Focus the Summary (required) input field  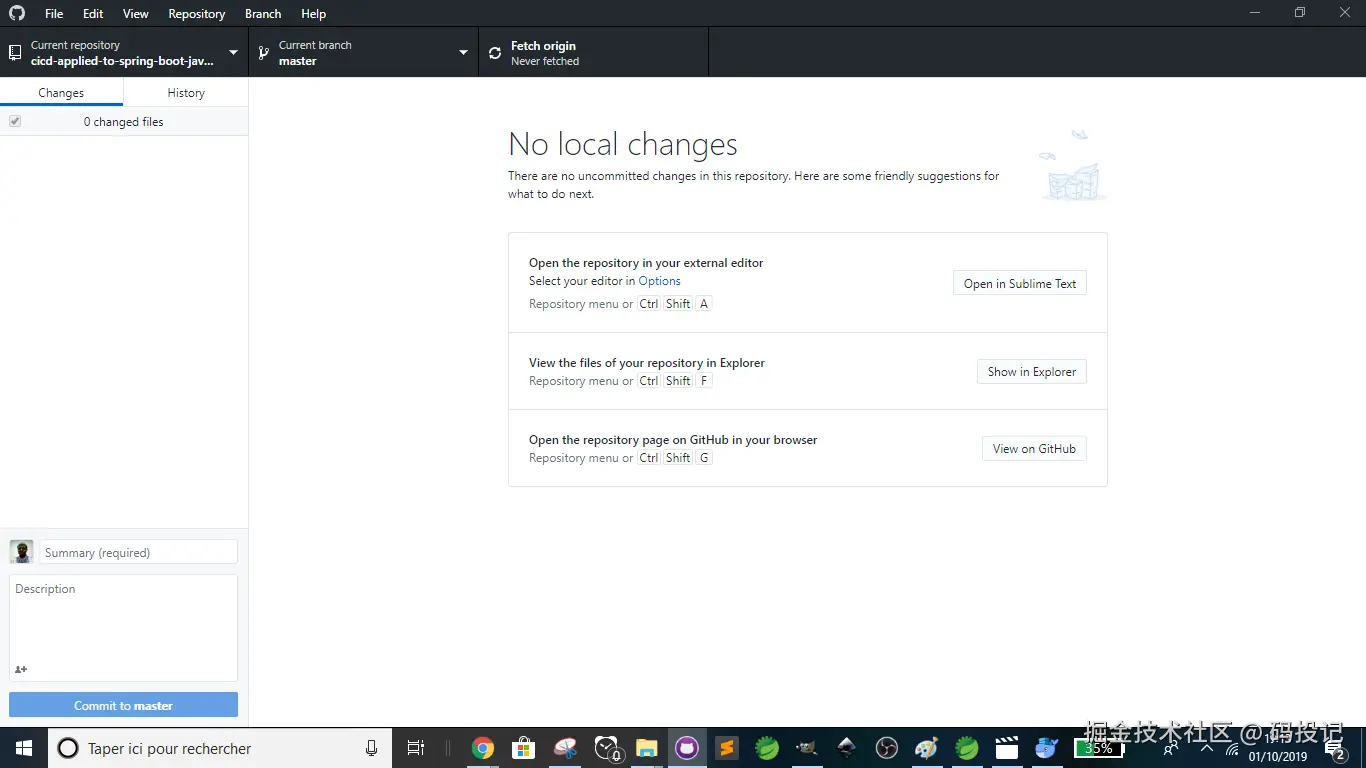pyautogui.click(x=138, y=552)
